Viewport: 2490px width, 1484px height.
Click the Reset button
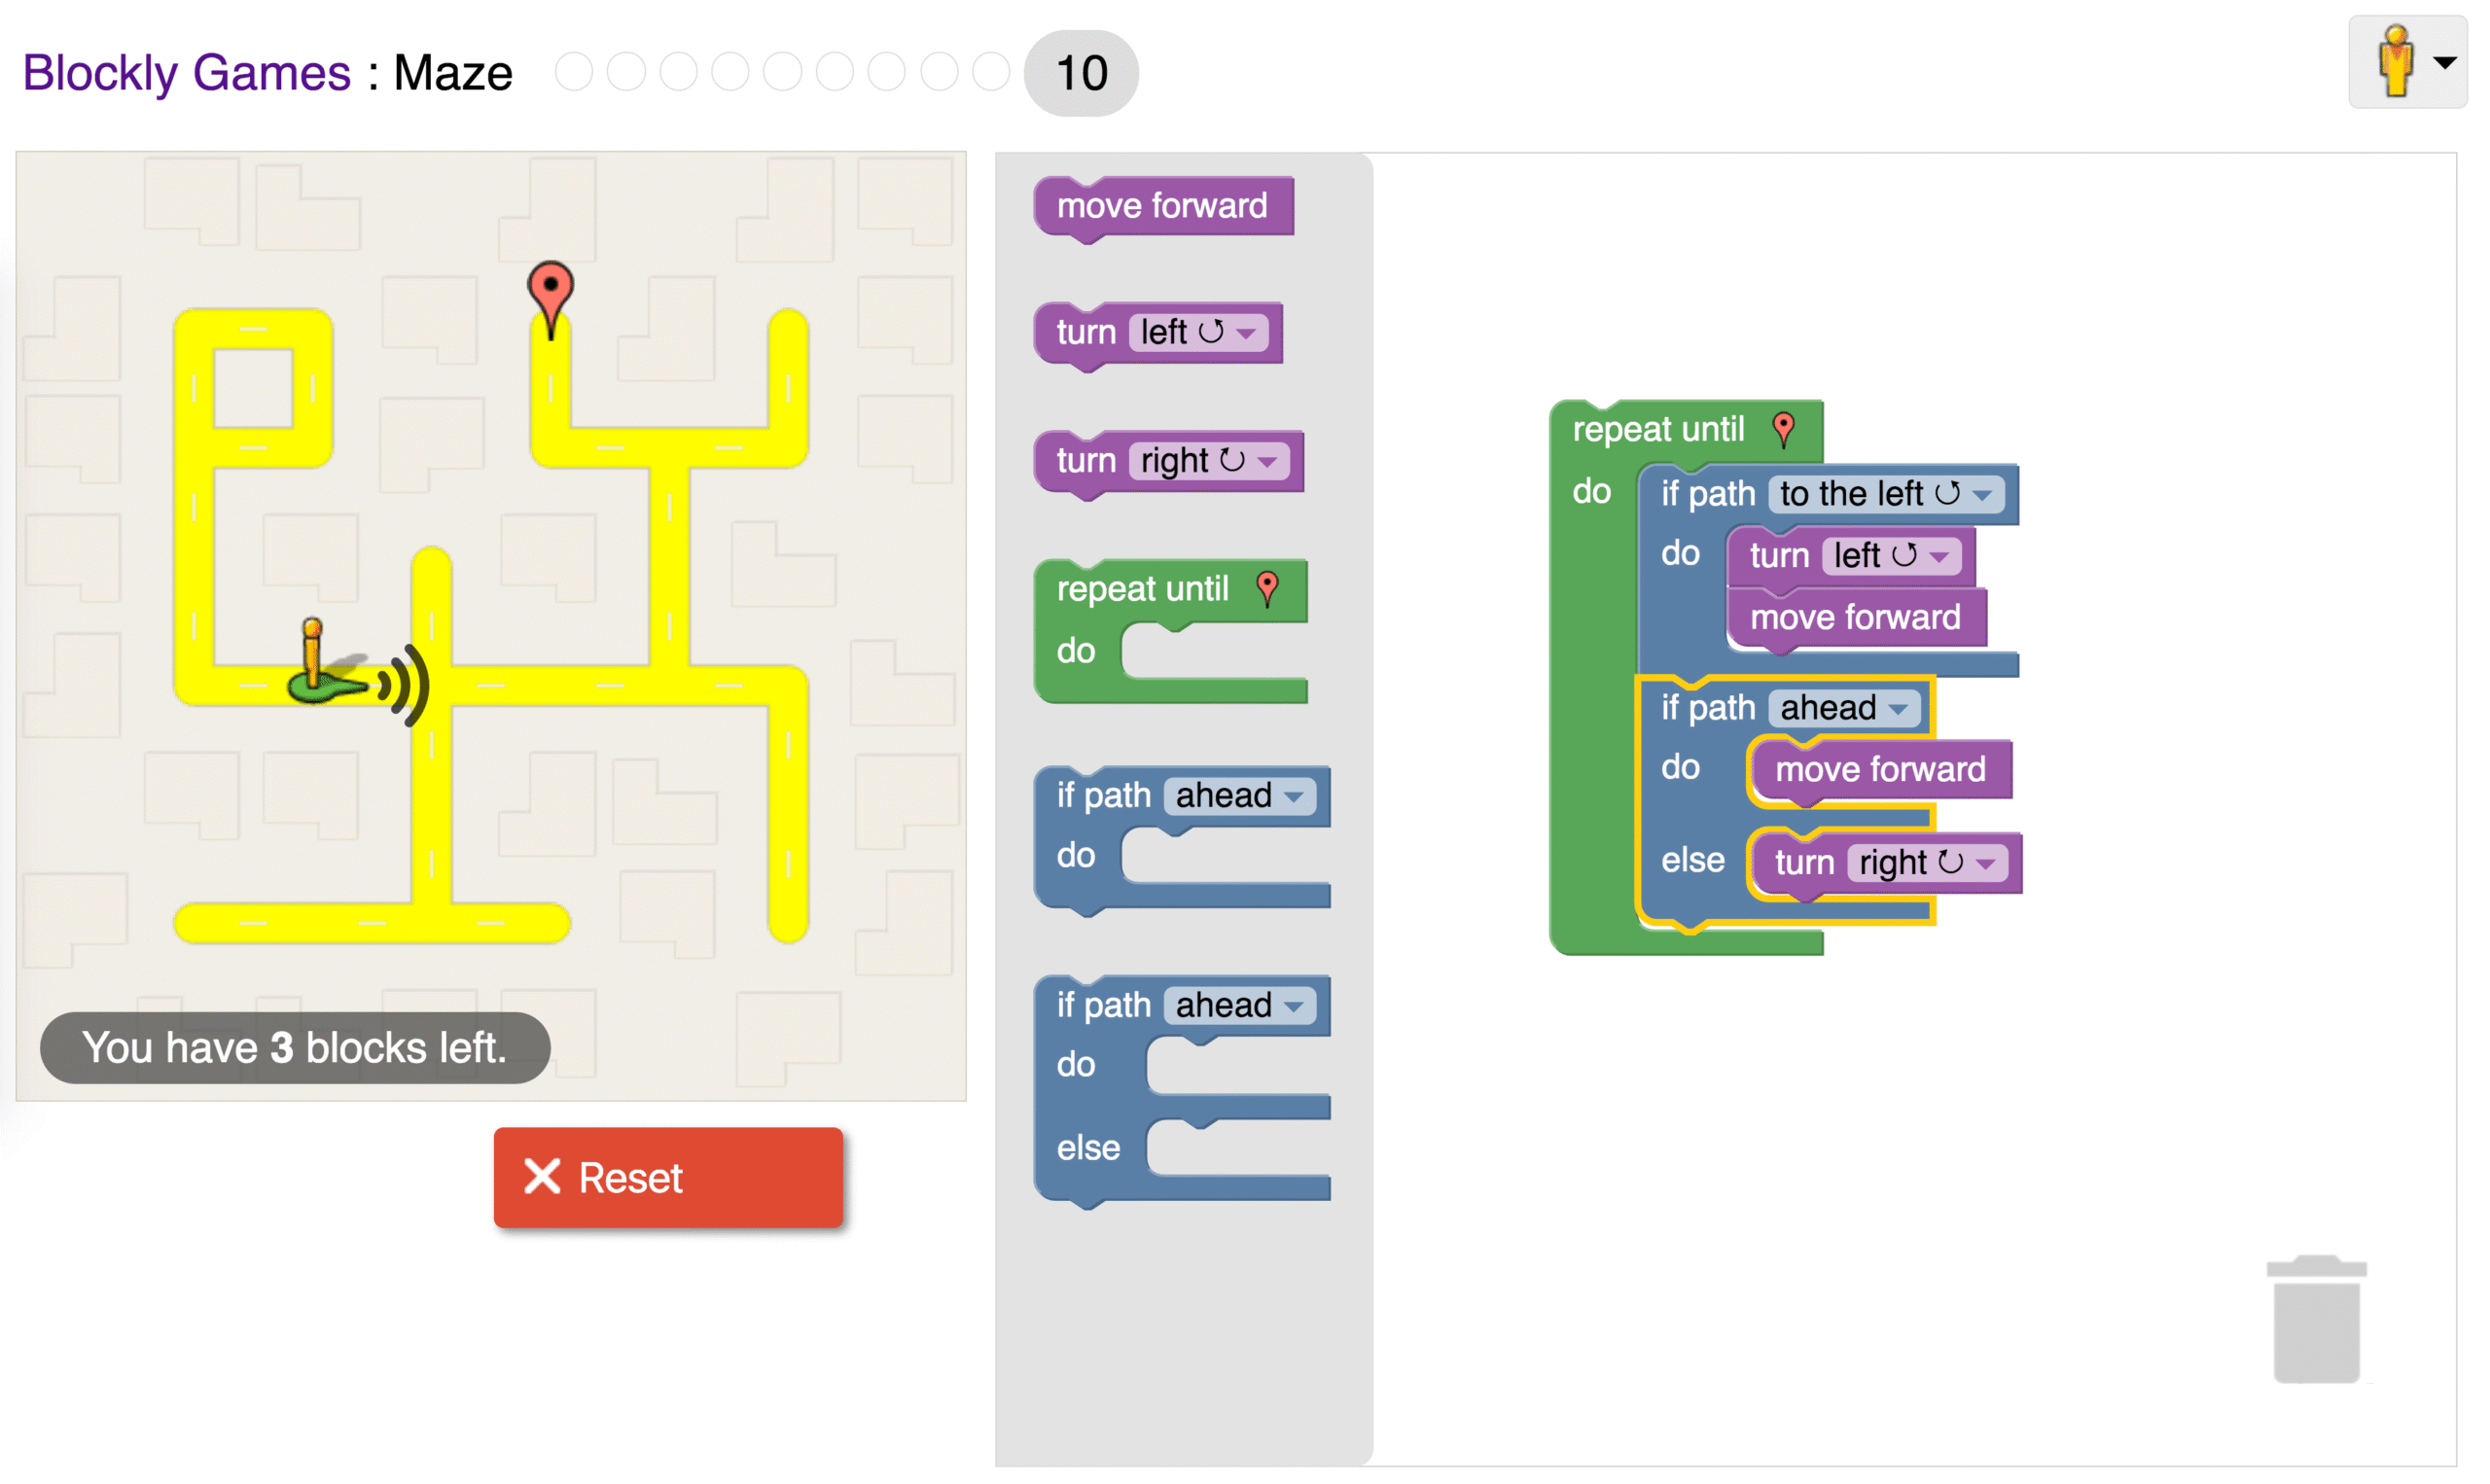coord(668,1177)
